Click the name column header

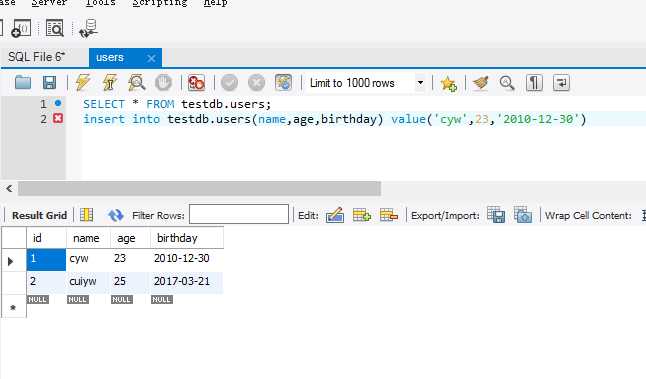[x=88, y=238]
